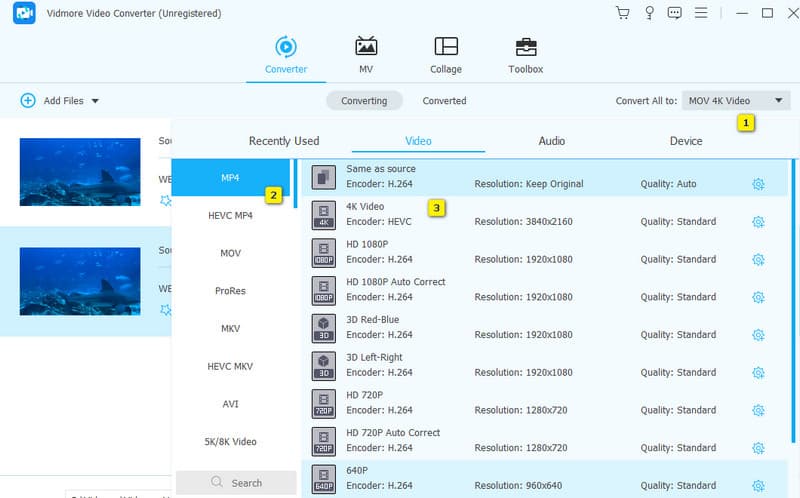The width and height of the screenshot is (800, 498).
Task: Open the hamburger menu icon
Action: [x=701, y=13]
